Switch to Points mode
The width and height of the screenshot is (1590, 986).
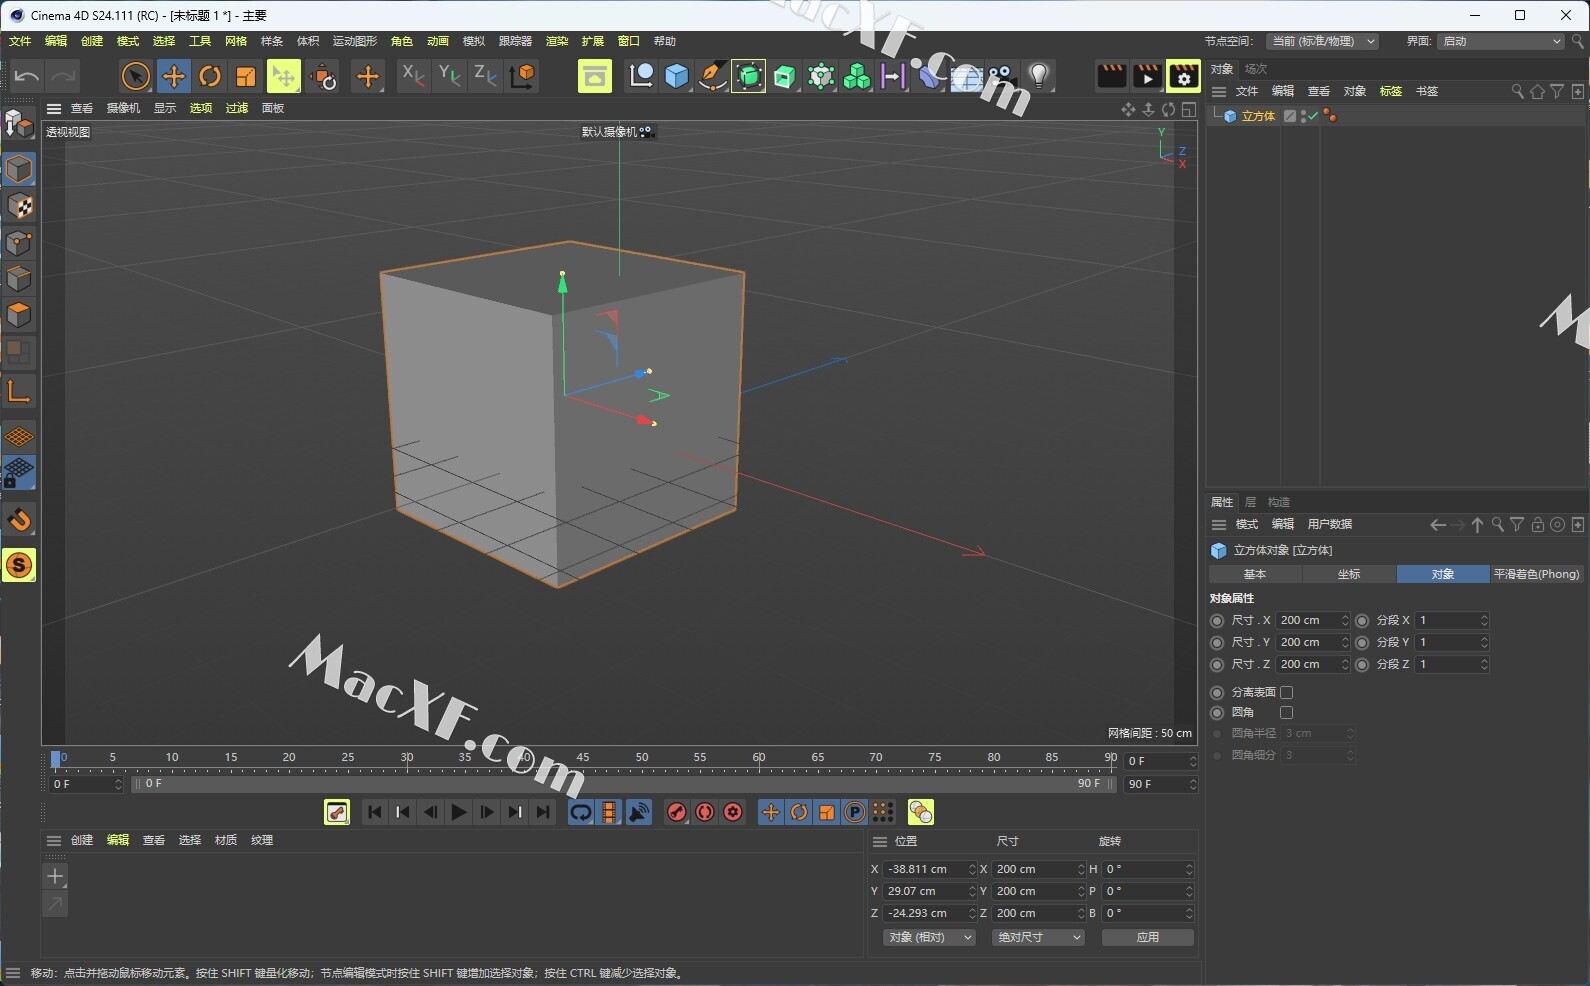pyautogui.click(x=19, y=242)
